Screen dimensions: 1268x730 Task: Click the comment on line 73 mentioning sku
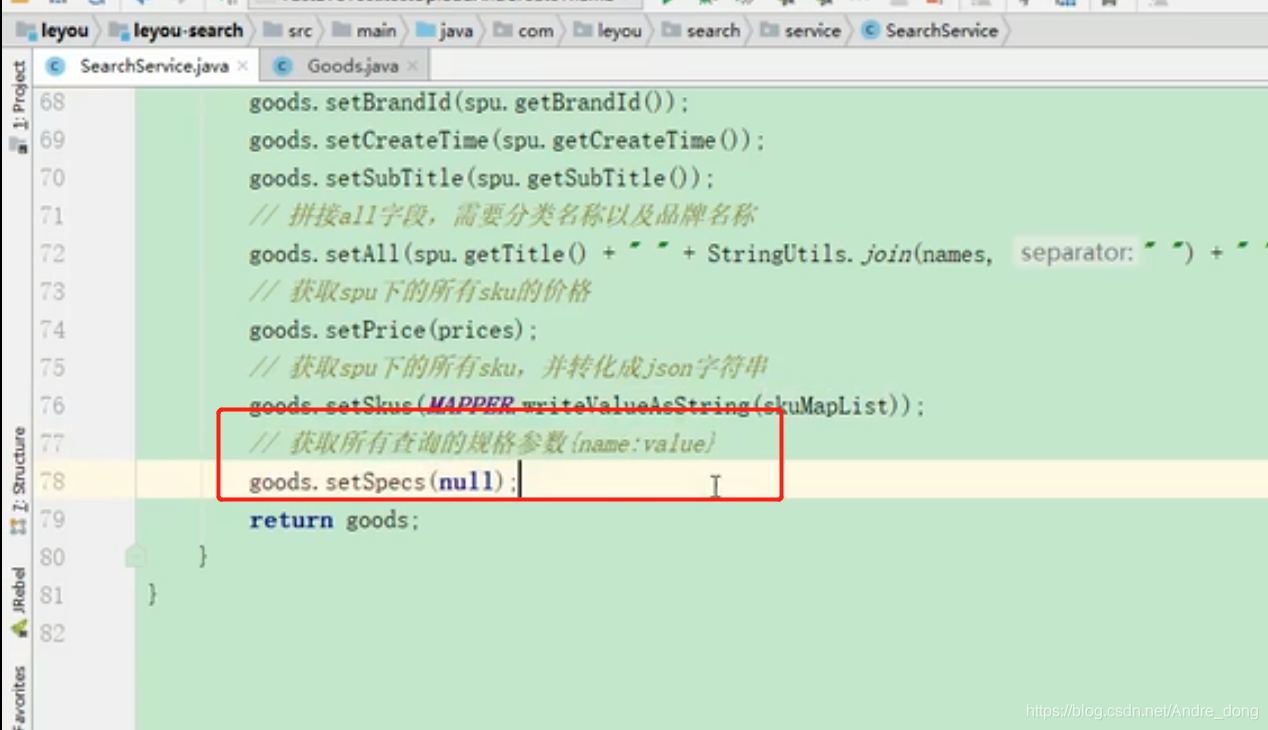[x=420, y=292]
